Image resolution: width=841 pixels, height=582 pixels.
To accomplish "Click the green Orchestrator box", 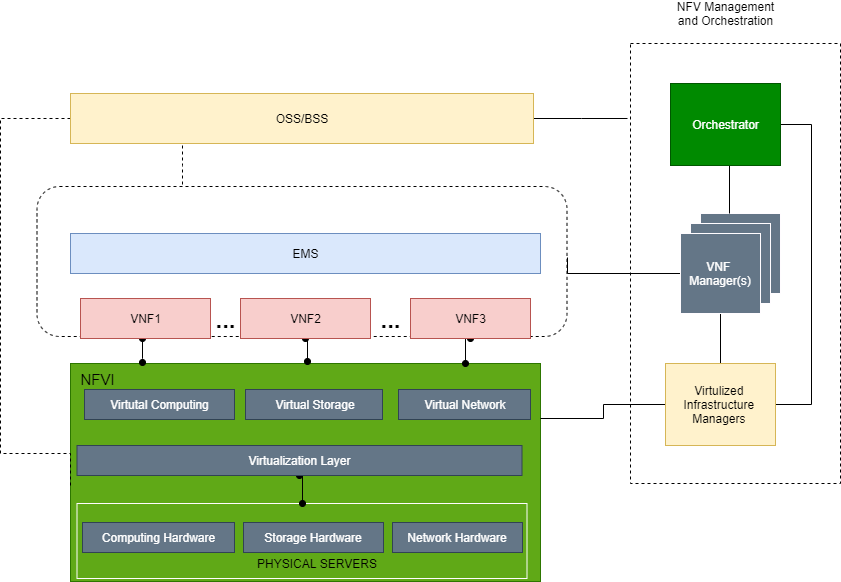I will (725, 124).
